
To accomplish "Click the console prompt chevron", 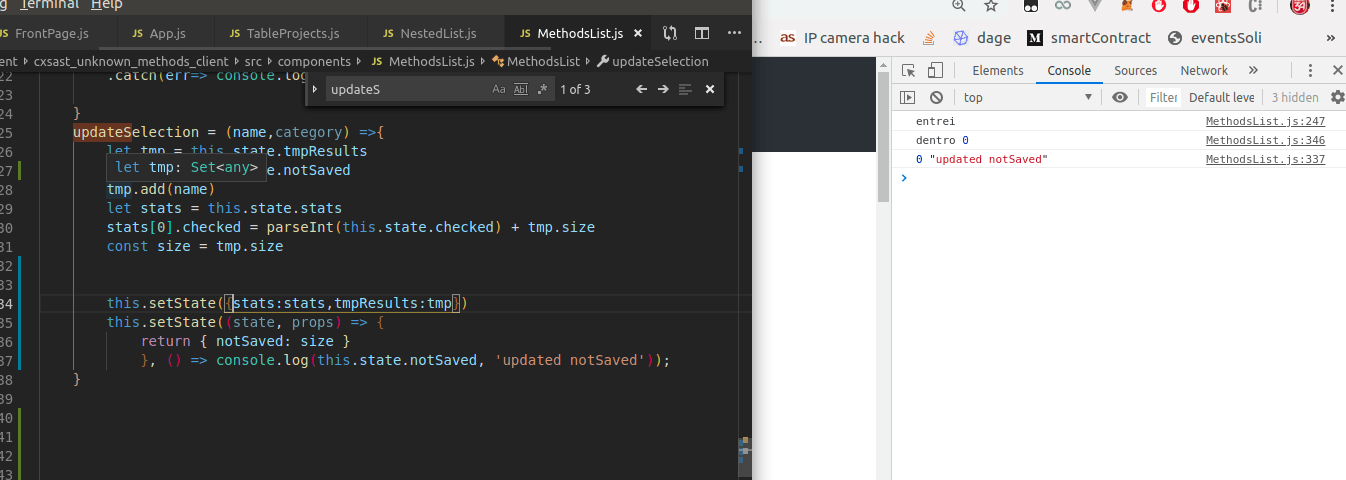I will tap(904, 178).
